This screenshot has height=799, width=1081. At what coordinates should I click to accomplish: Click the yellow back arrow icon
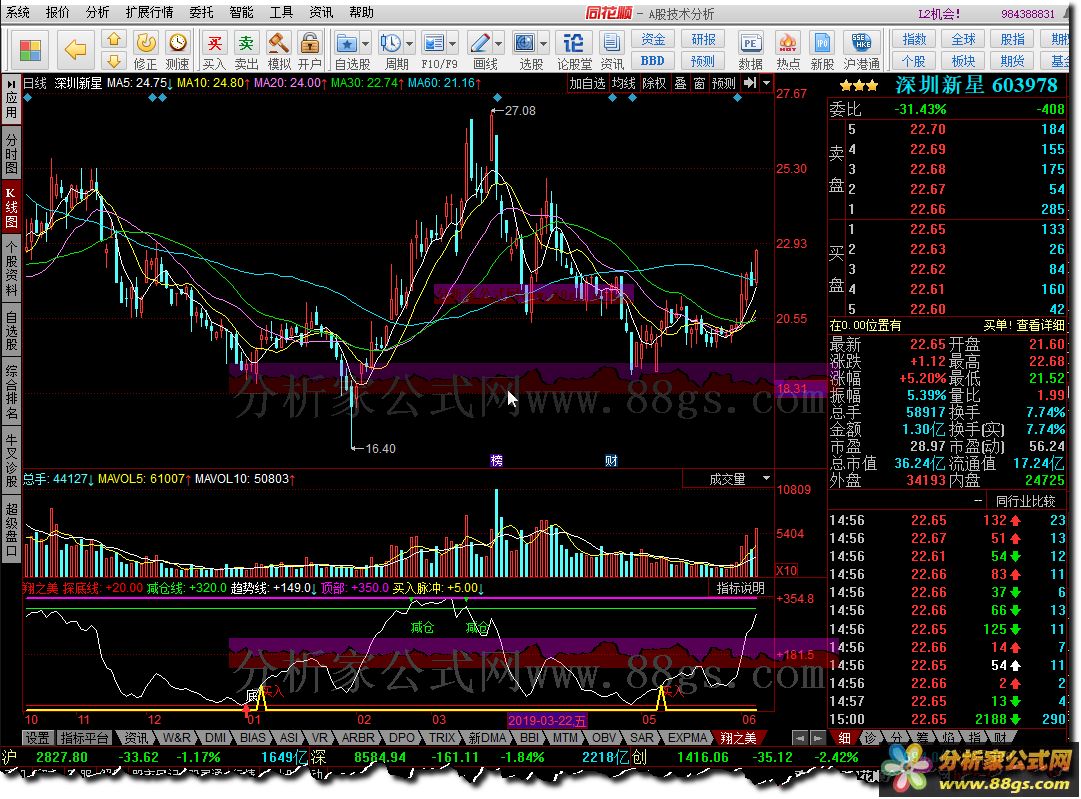(x=74, y=50)
